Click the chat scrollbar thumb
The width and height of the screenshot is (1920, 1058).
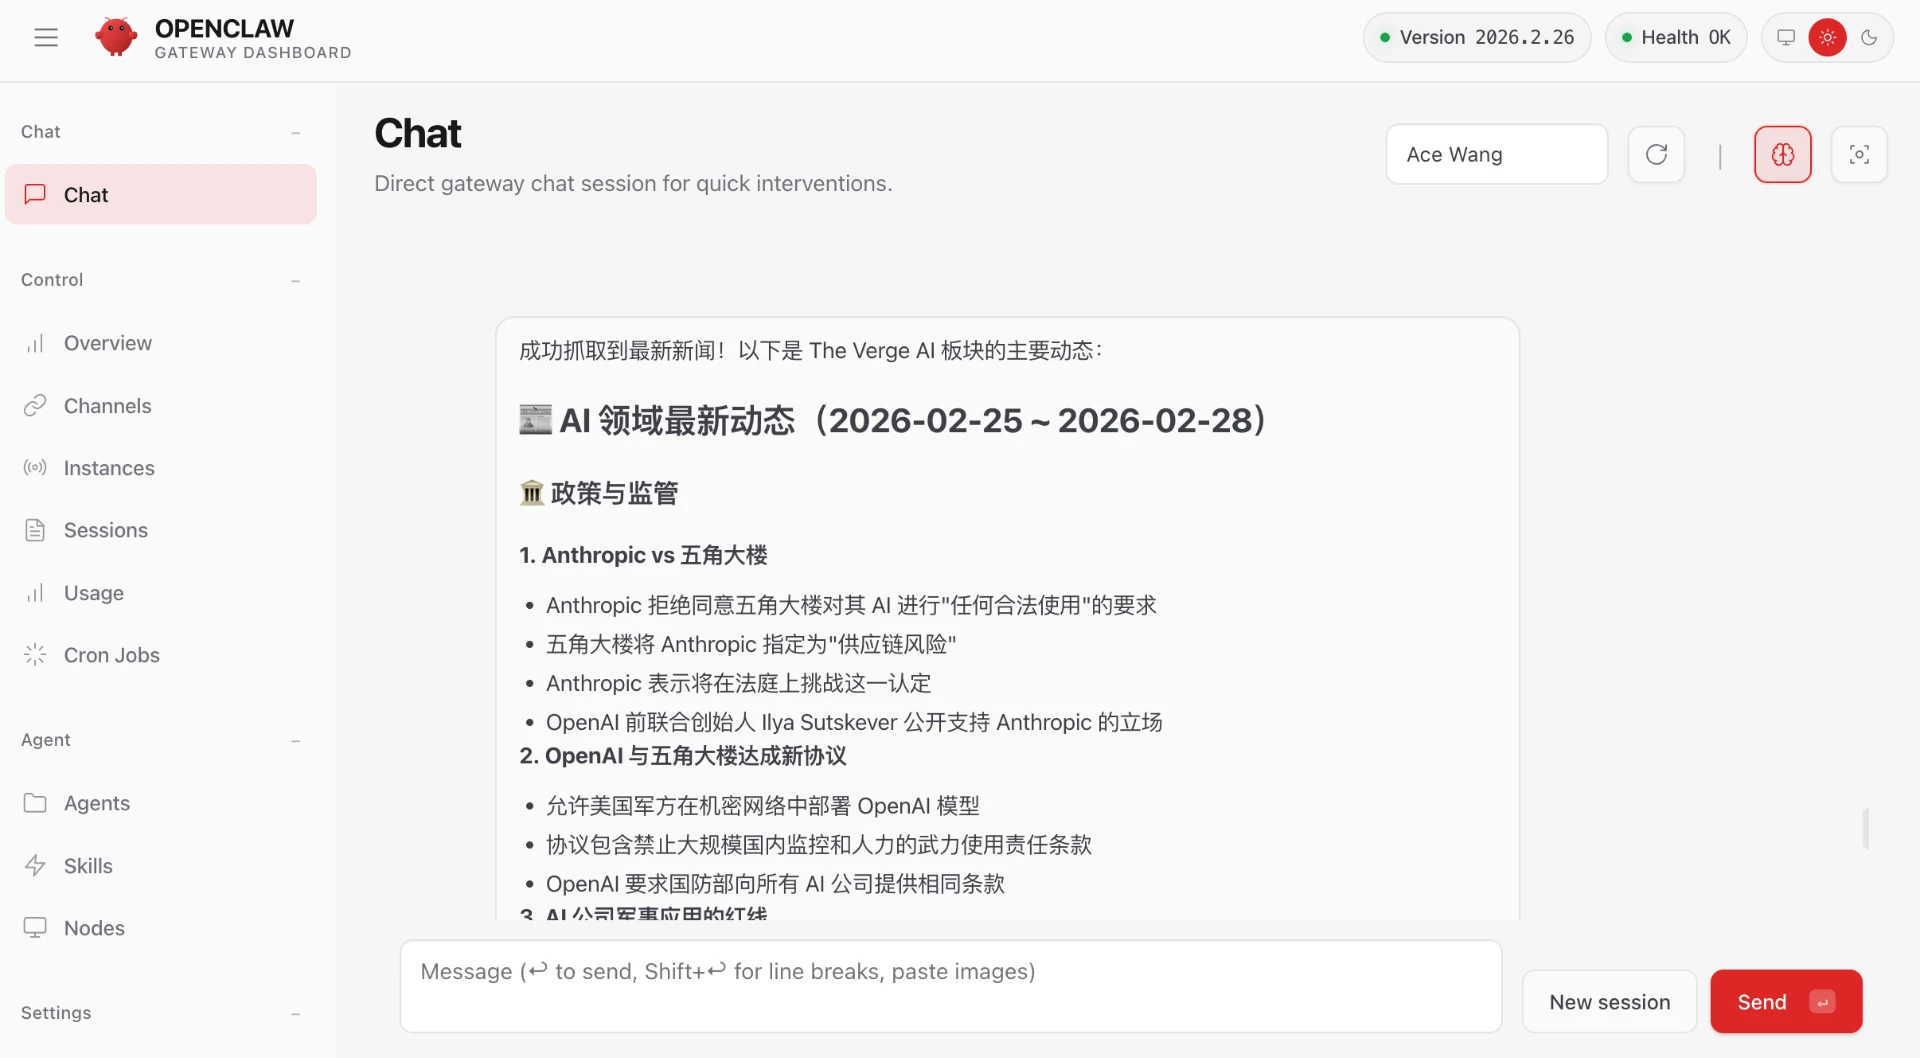coord(1865,828)
